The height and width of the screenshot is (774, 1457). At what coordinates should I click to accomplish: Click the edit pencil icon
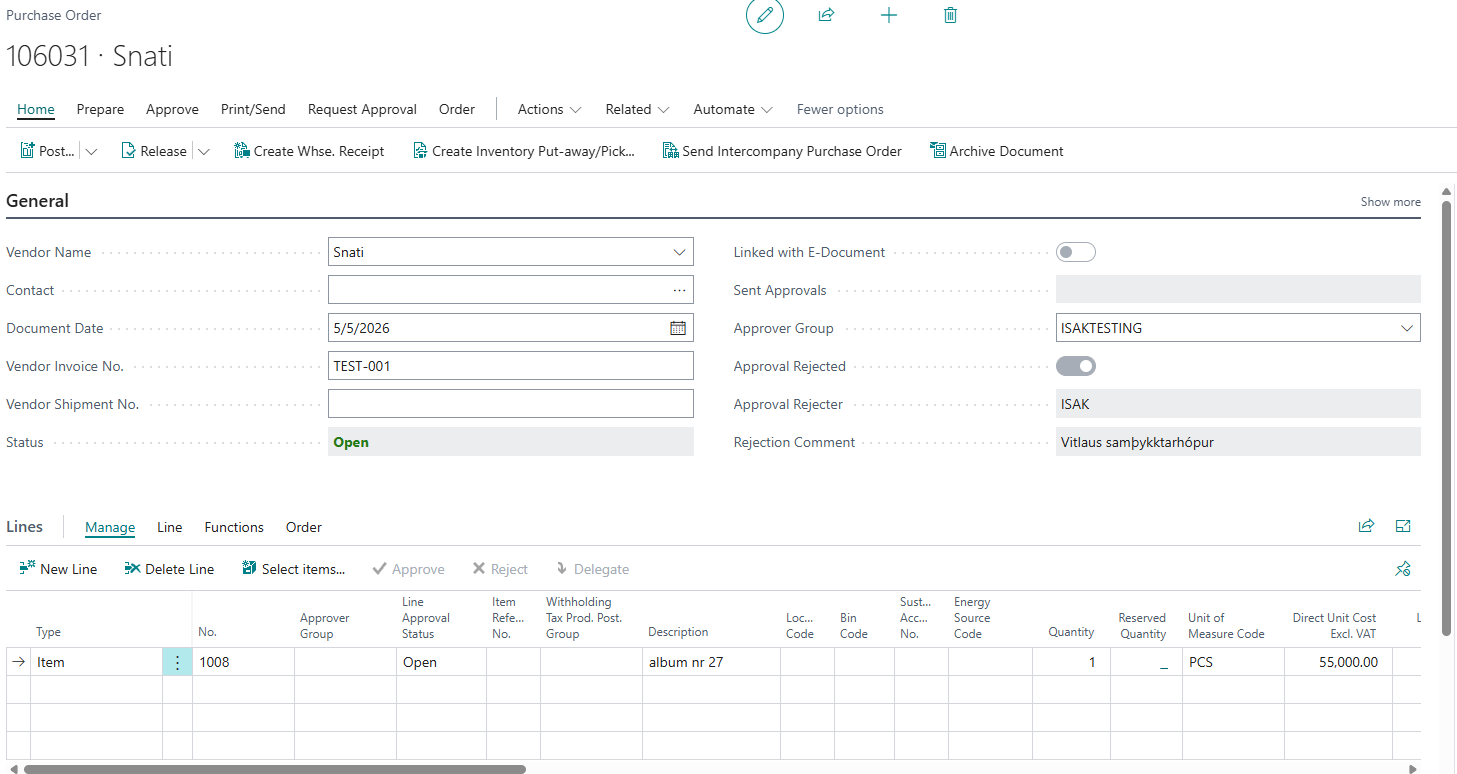pyautogui.click(x=765, y=15)
